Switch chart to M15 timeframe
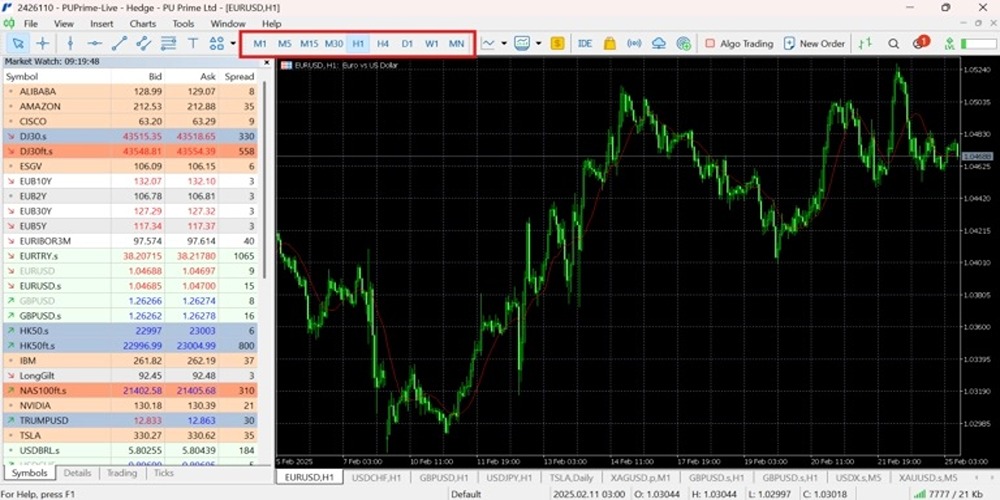 coord(309,44)
